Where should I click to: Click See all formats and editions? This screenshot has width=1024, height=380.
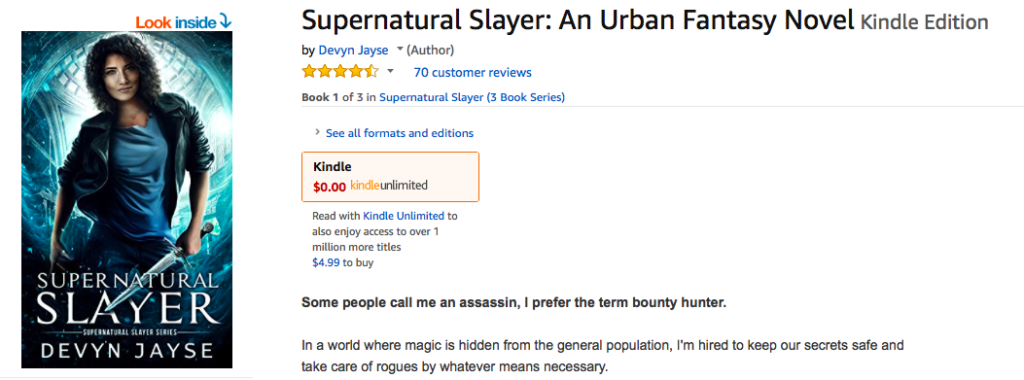[400, 133]
